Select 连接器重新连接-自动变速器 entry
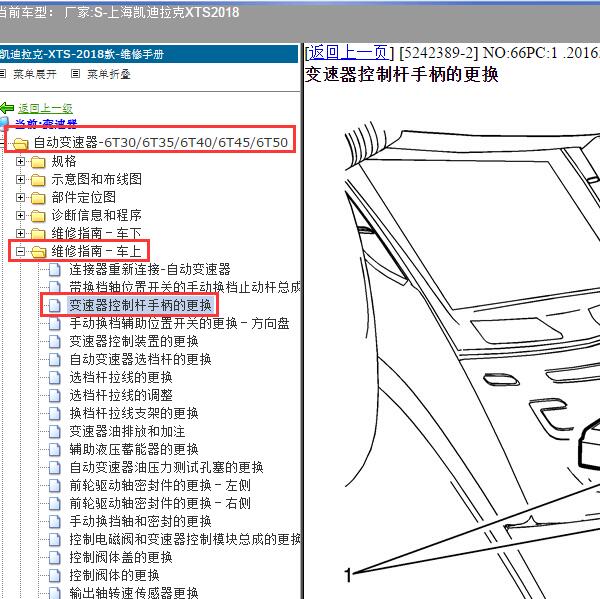Image resolution: width=600 pixels, height=599 pixels. click(x=150, y=270)
